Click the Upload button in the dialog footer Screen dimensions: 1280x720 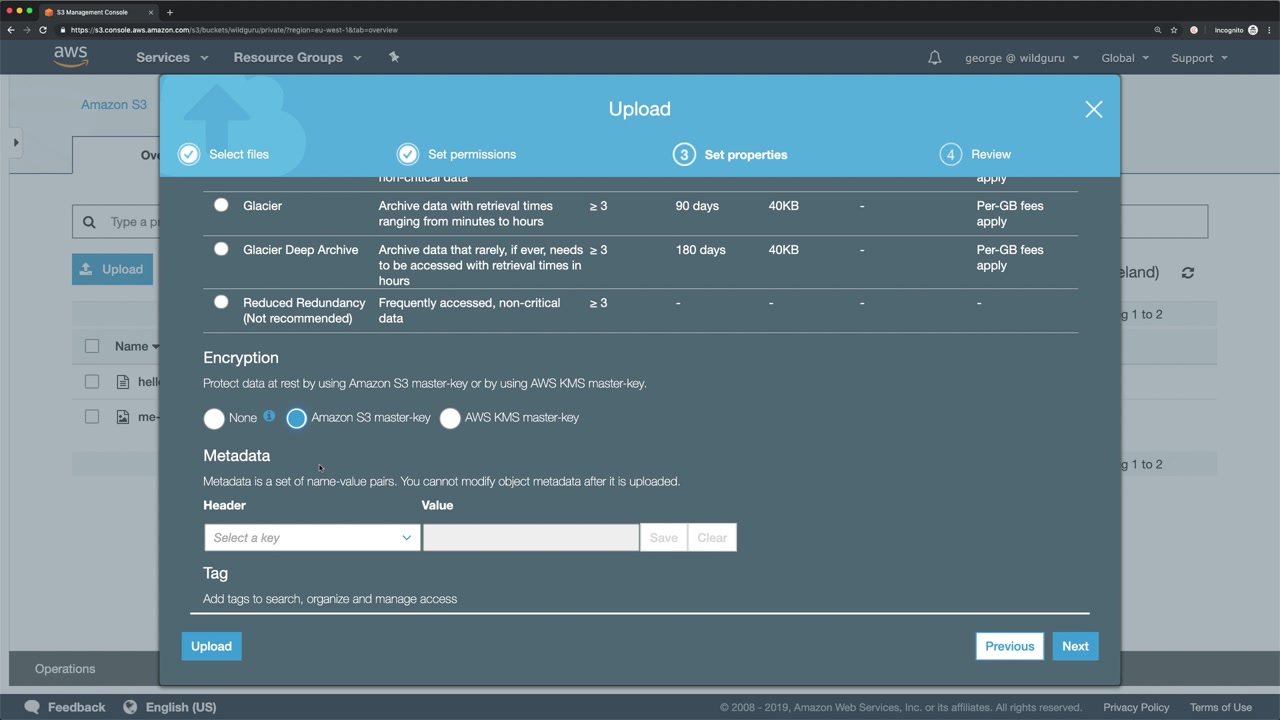(x=211, y=646)
